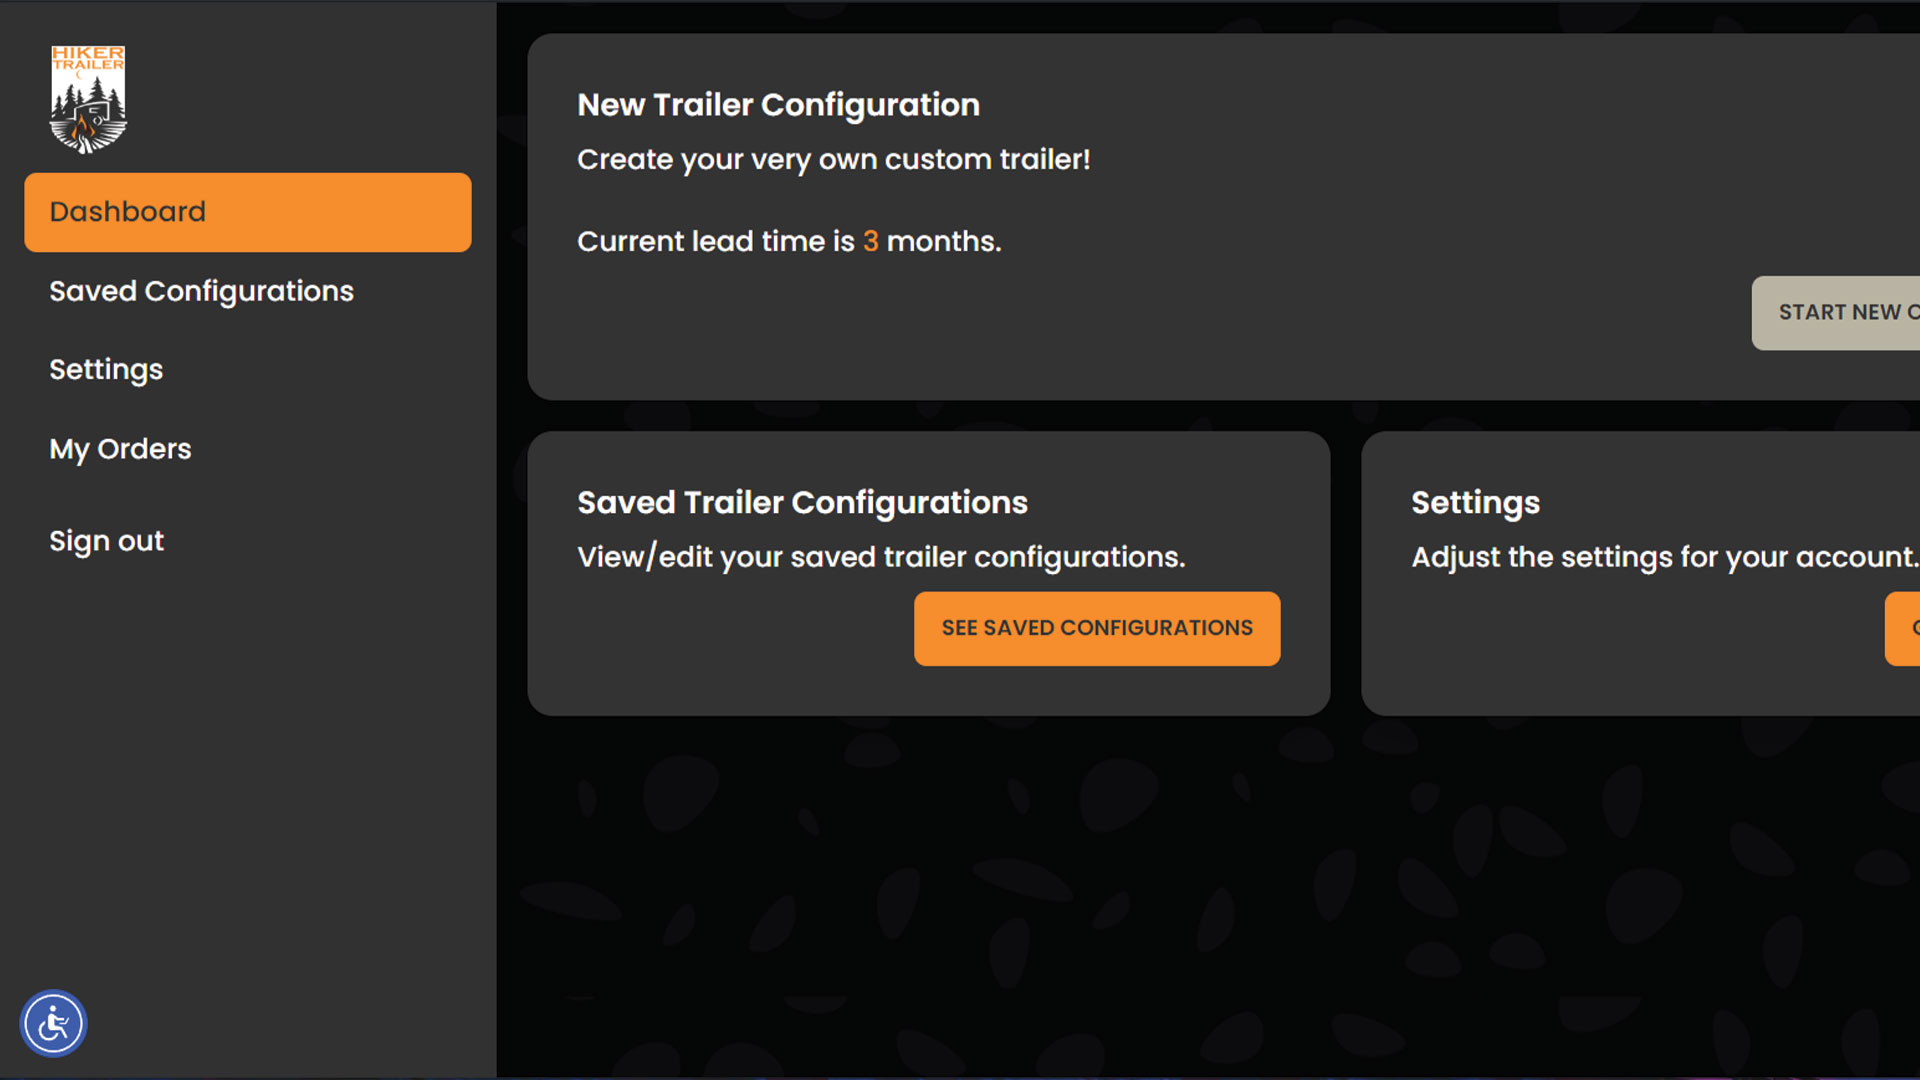This screenshot has height=1080, width=1920.
Task: Click the word 'months' after lead time
Action: click(941, 241)
